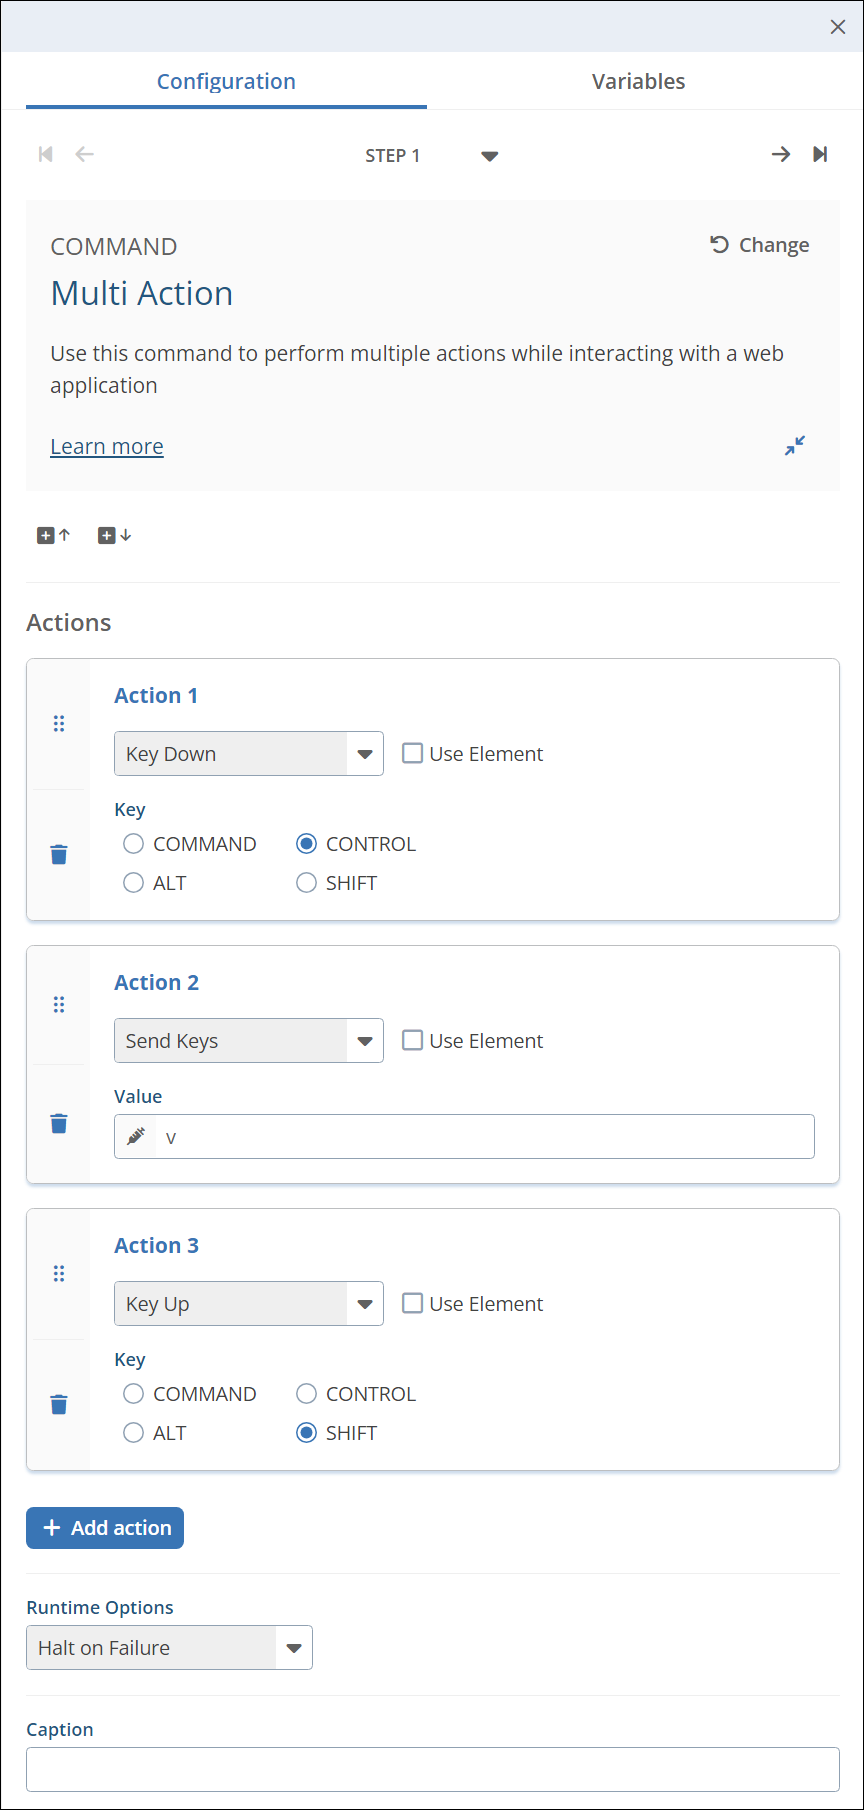Grab the drag handle of Action 1
Viewport: 864px width, 1810px height.
pyautogui.click(x=59, y=723)
